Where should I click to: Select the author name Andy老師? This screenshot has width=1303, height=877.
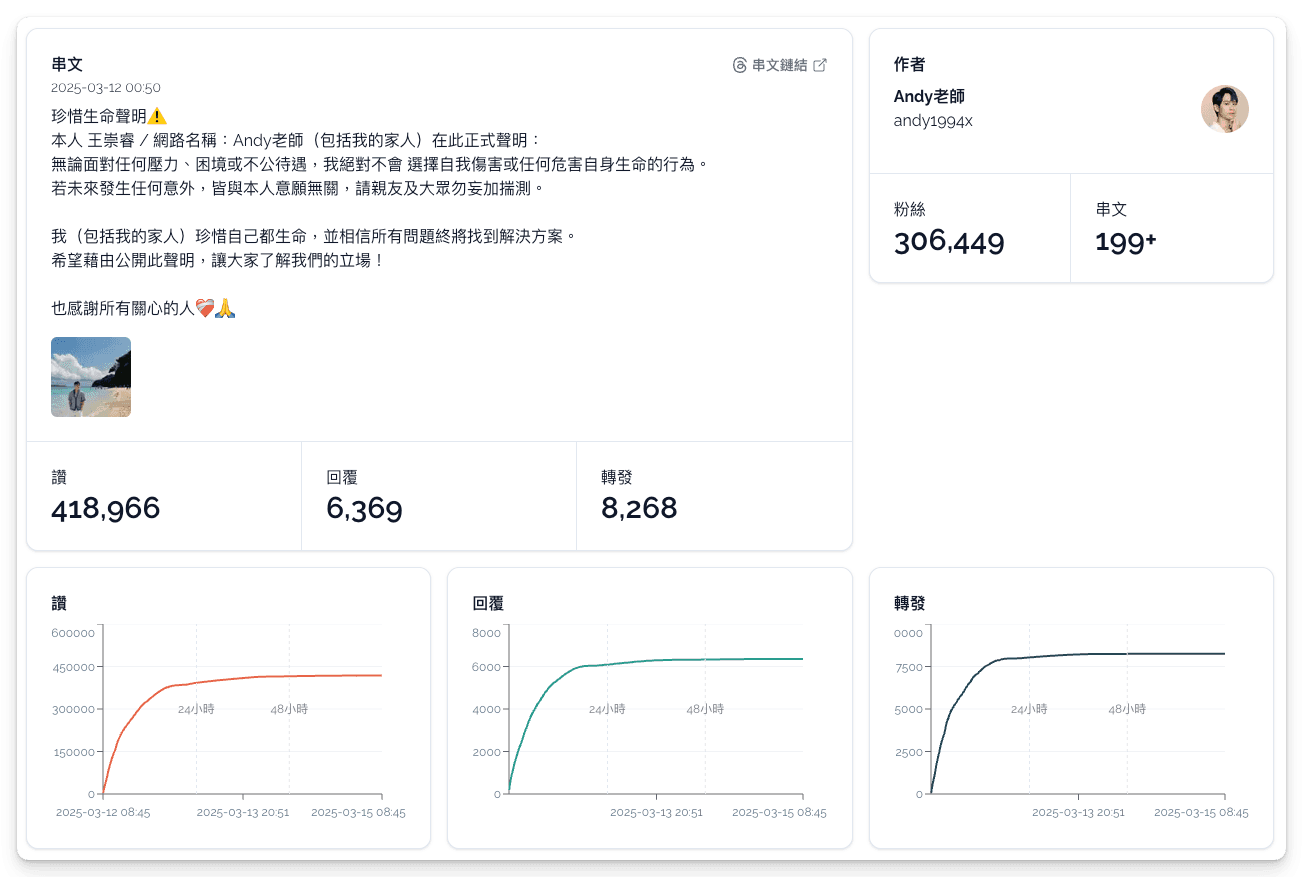[929, 97]
